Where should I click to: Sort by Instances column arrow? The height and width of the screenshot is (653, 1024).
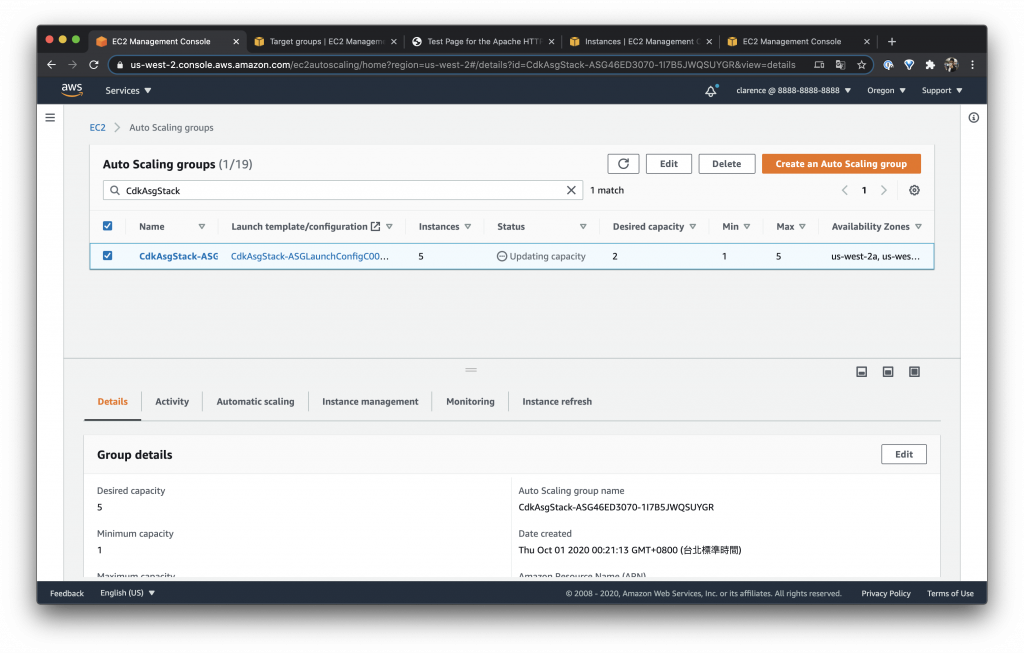click(468, 227)
